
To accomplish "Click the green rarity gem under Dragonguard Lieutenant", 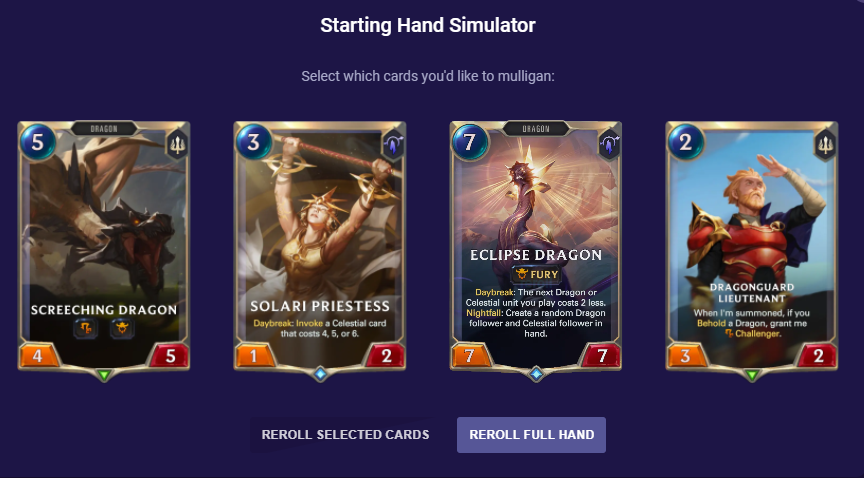I will coord(752,375).
